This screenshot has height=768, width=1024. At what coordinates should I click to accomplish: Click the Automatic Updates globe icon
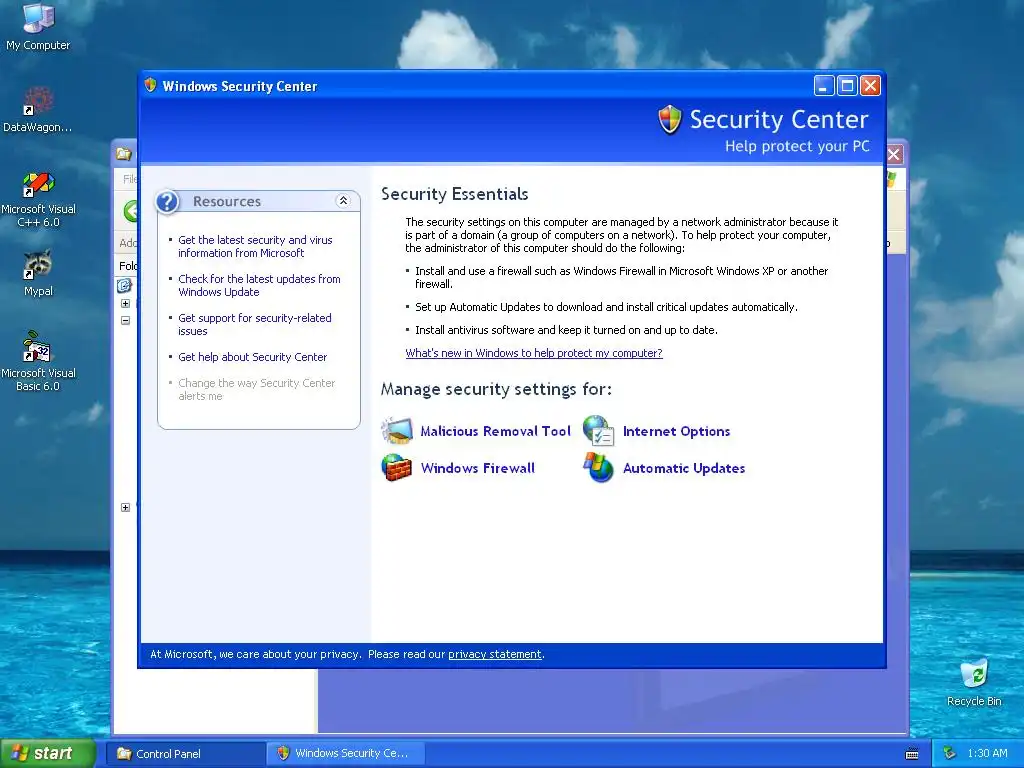598,468
